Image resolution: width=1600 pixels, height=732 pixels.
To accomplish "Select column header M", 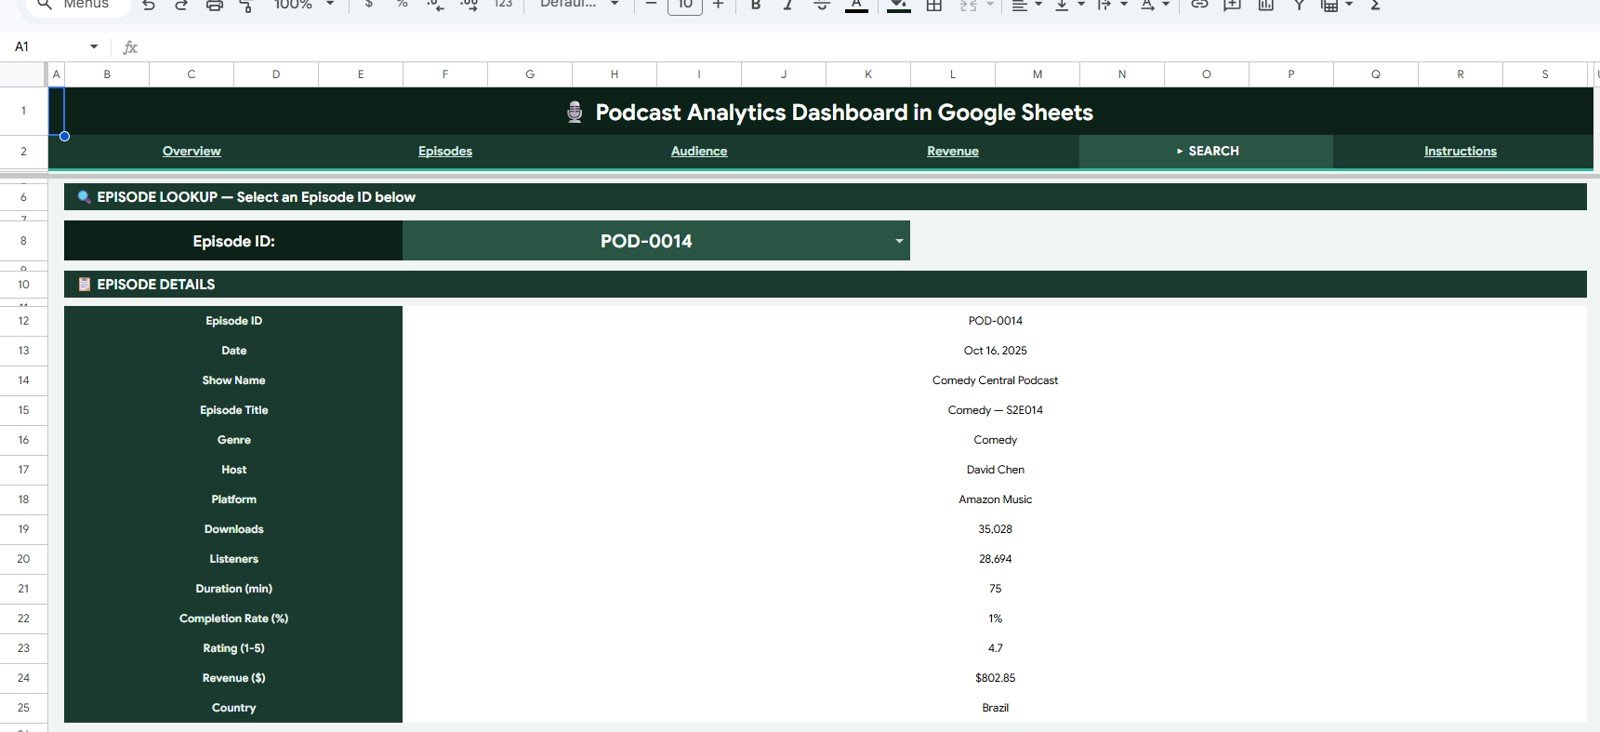I will [1037, 74].
